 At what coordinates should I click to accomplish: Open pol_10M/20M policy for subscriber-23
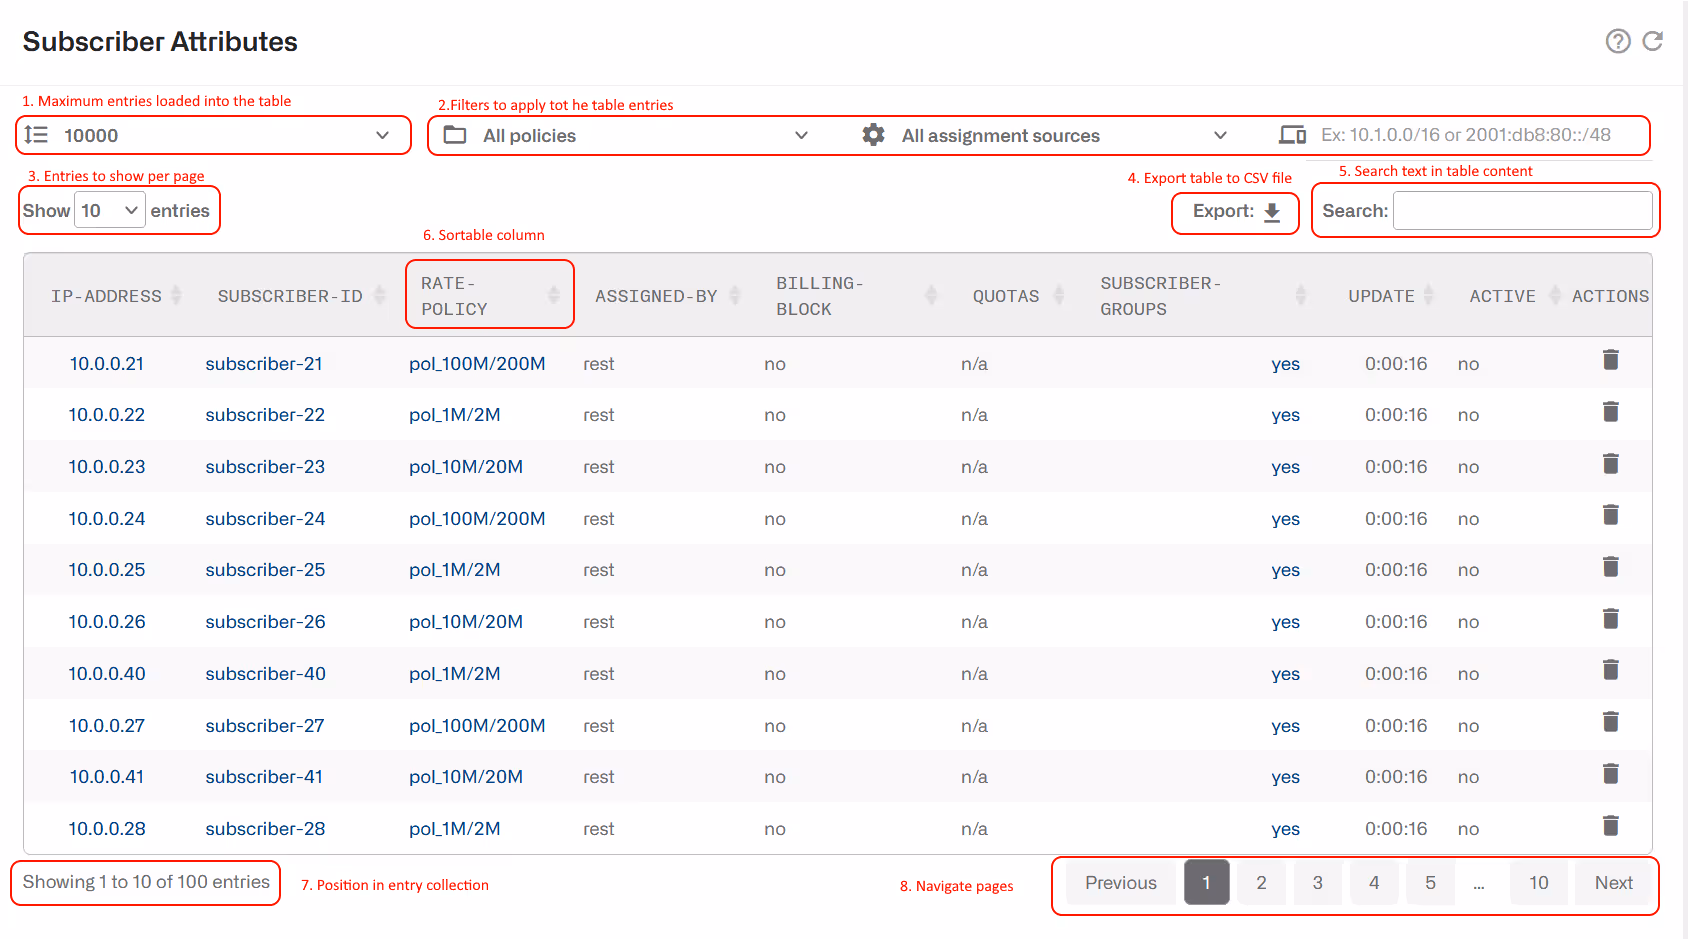coord(466,467)
